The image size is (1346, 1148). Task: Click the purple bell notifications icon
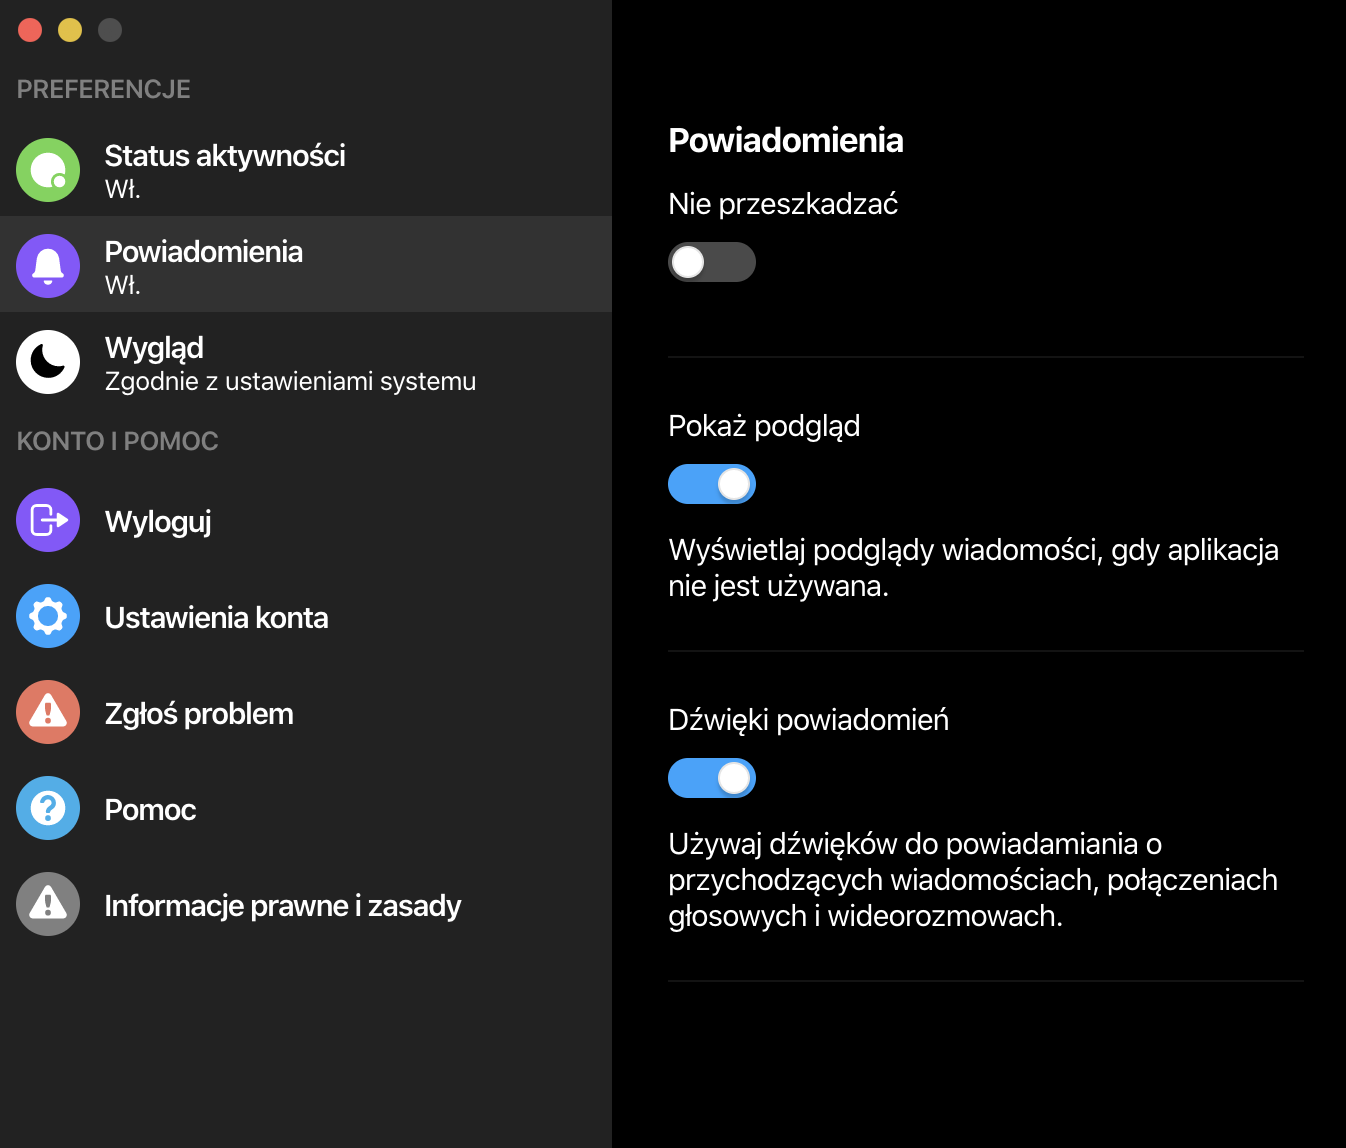[x=48, y=266]
